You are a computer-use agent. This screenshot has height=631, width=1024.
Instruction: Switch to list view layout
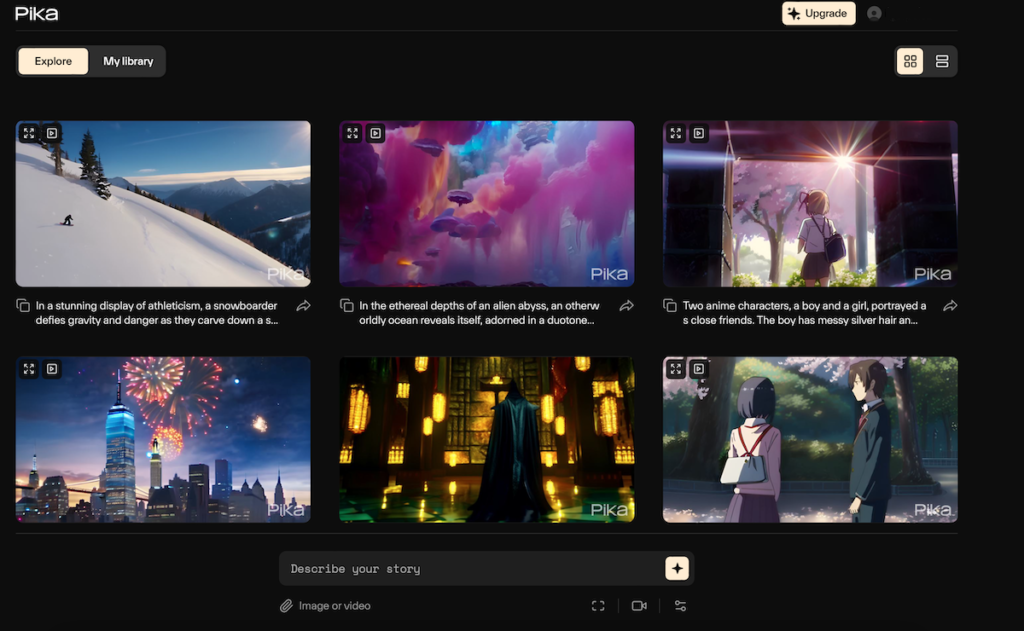942,62
